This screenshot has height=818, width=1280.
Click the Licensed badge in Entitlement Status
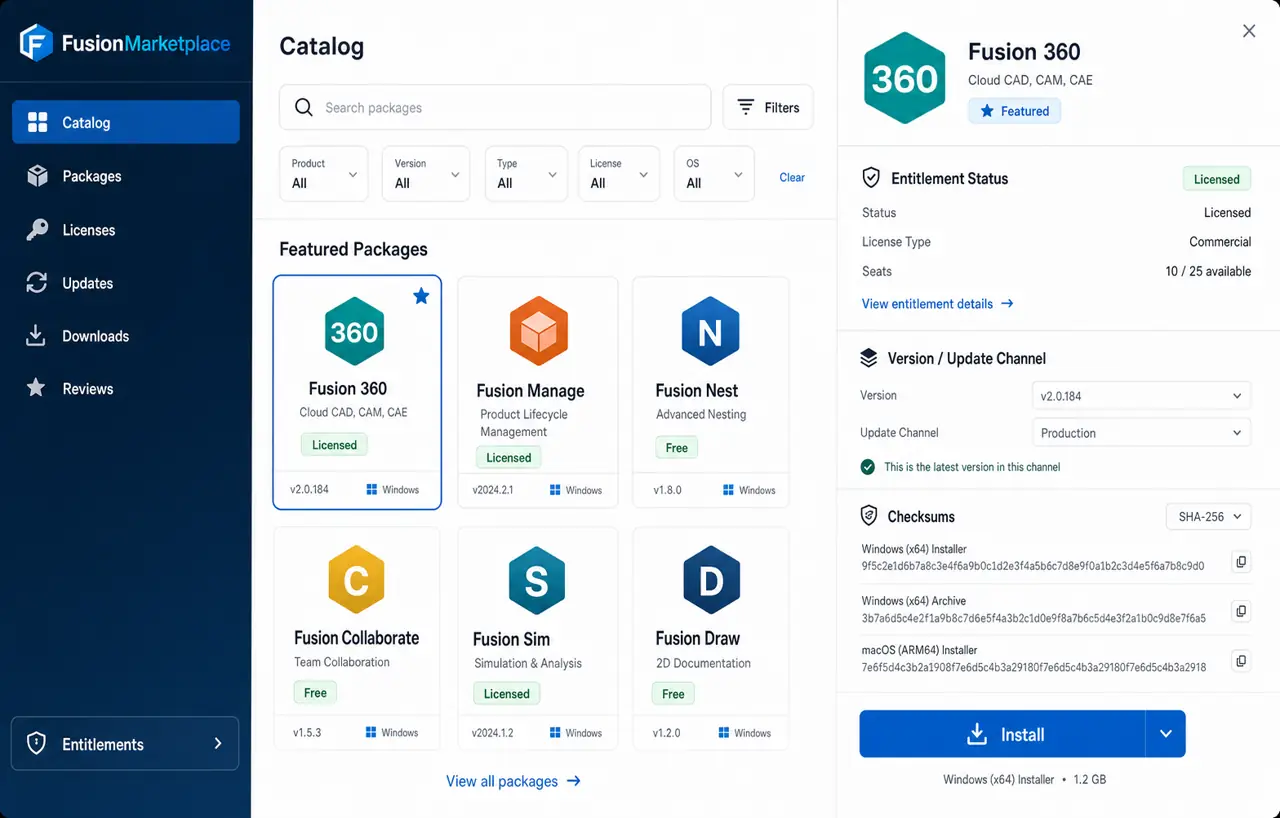1217,179
